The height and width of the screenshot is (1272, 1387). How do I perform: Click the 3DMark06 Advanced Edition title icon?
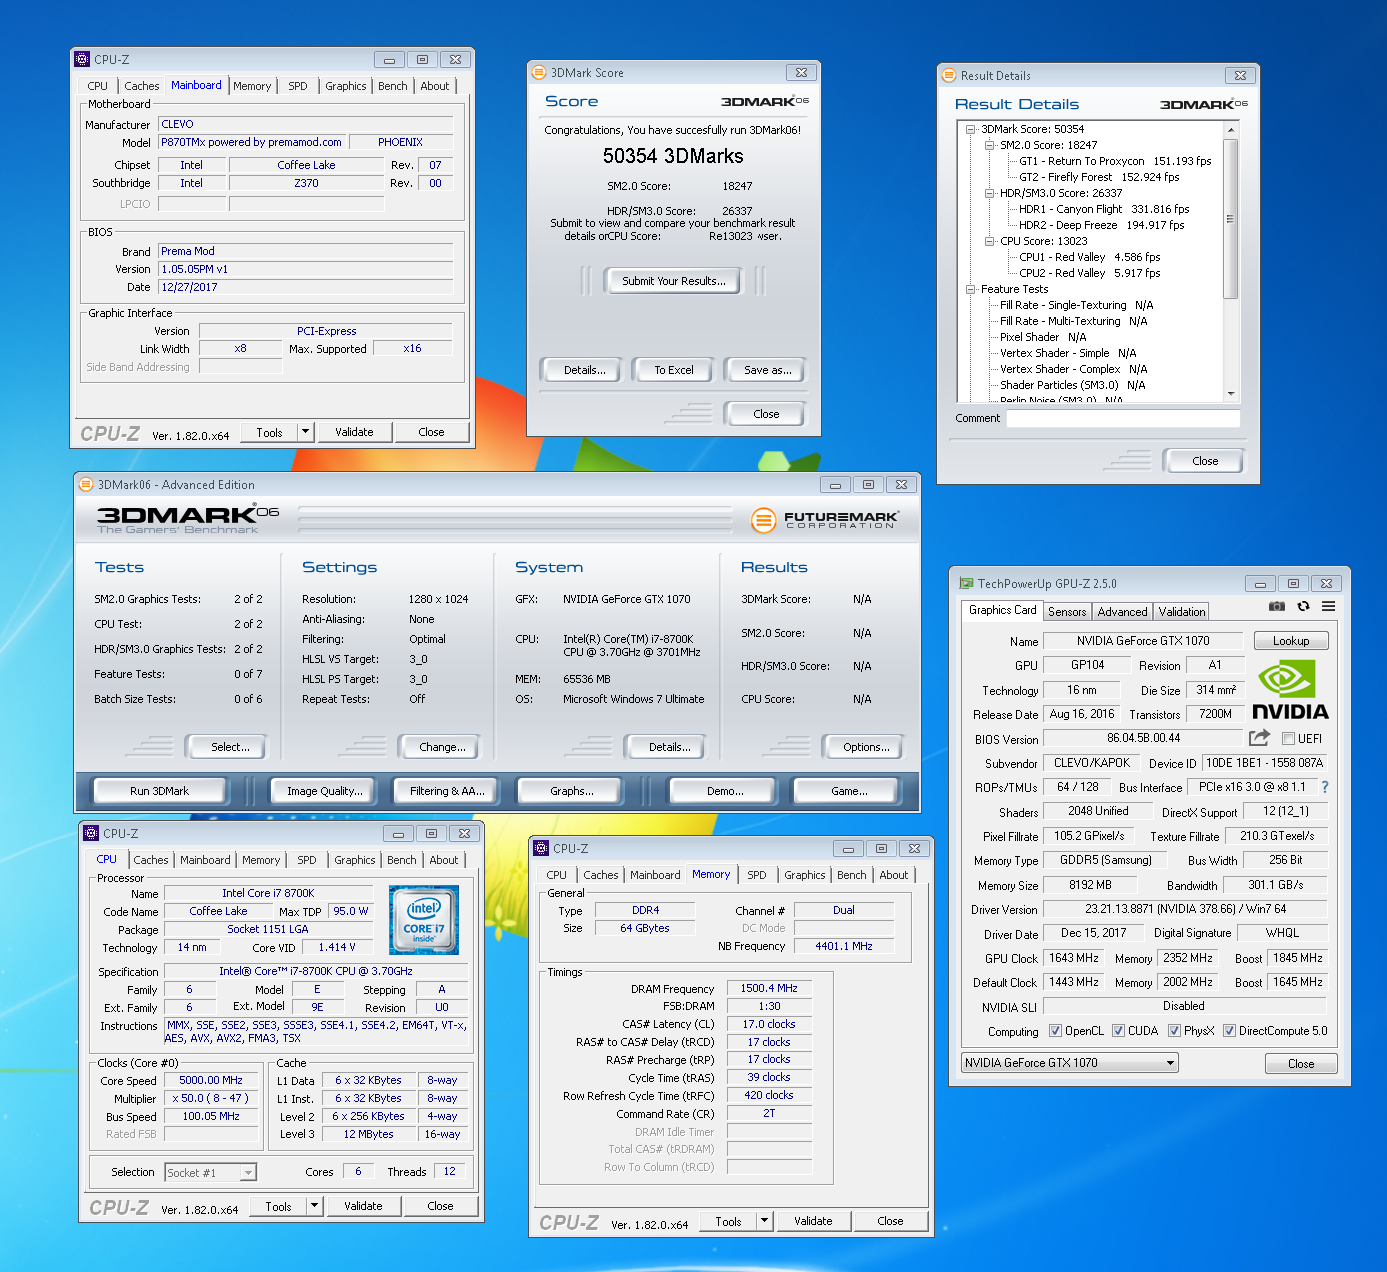(86, 484)
